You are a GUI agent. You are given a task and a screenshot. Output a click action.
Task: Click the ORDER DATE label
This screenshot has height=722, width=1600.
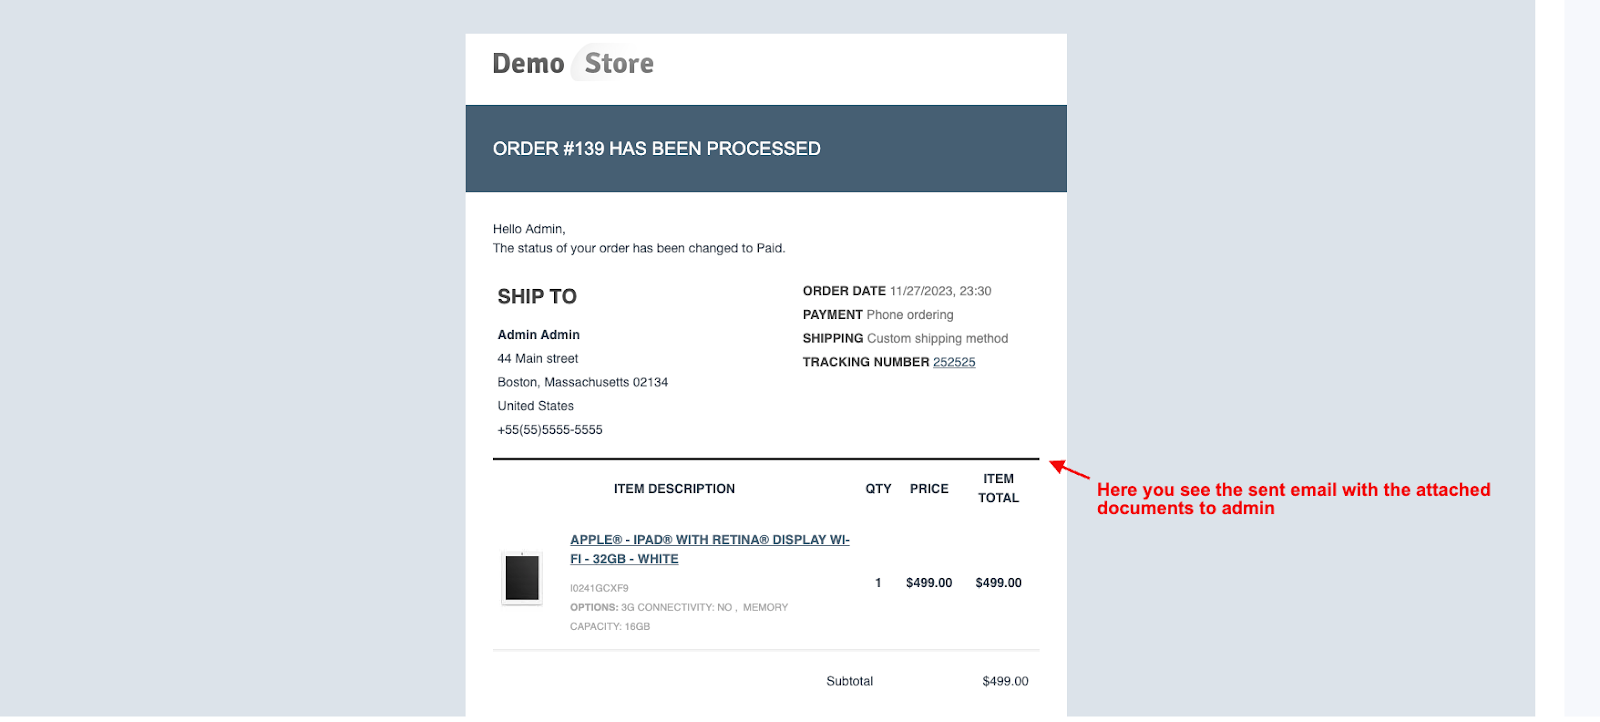(844, 291)
